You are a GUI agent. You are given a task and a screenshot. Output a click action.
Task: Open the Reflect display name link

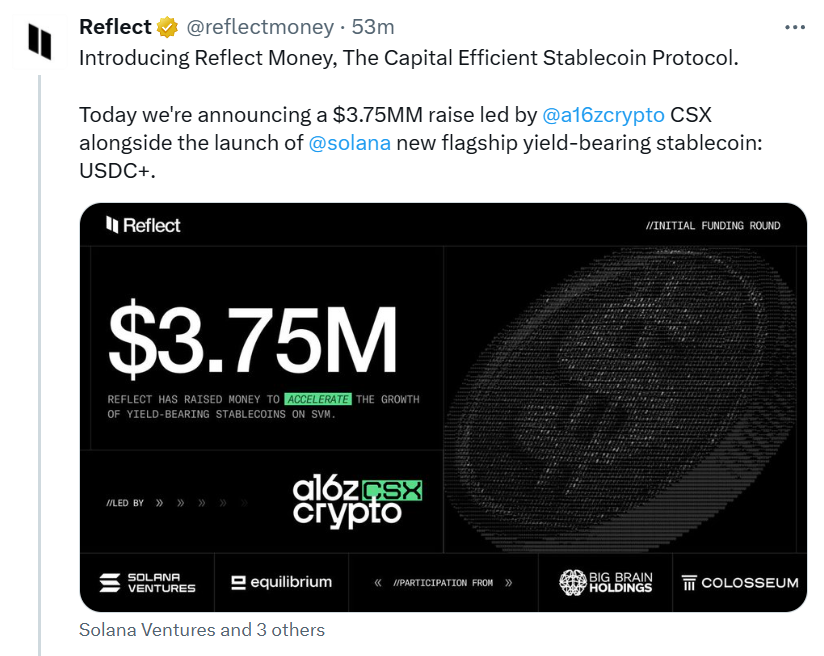tap(115, 27)
